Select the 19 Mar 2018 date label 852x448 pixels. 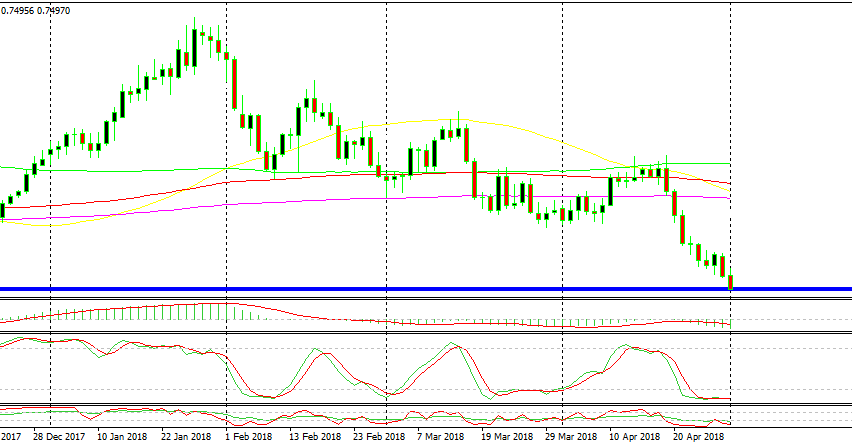point(507,437)
